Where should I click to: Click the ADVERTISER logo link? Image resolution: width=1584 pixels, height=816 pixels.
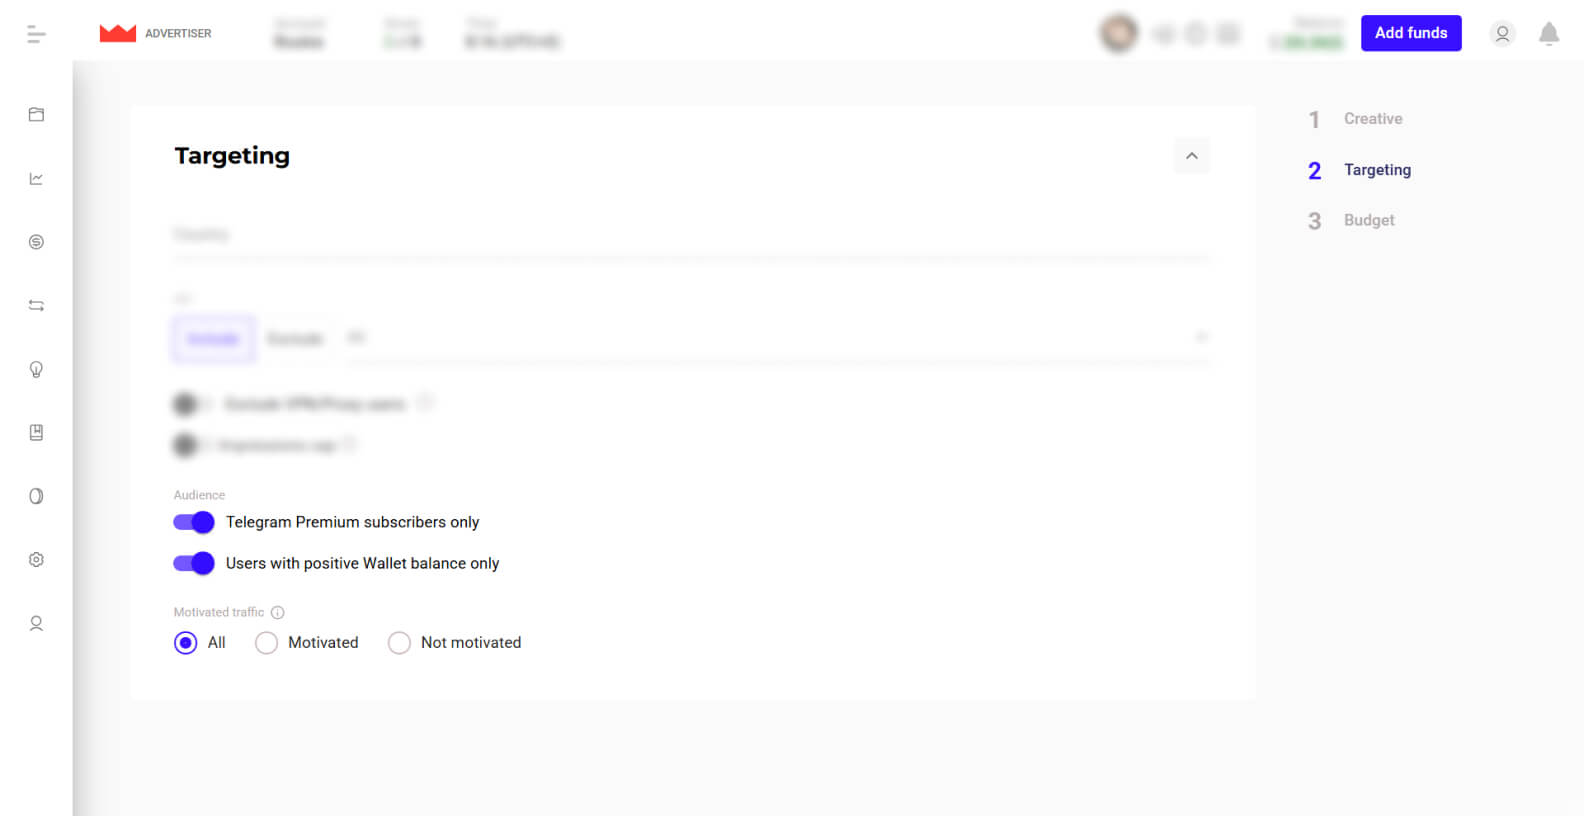click(156, 33)
